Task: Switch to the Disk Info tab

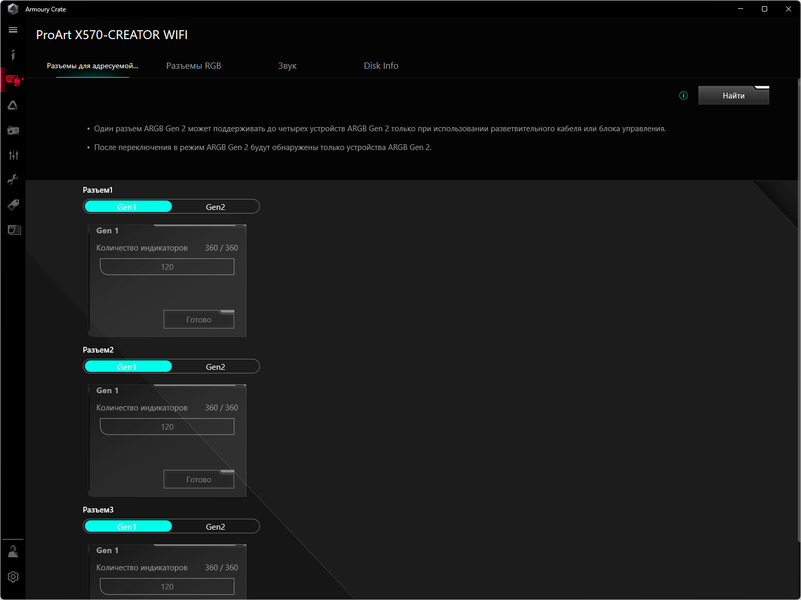Action: pos(381,66)
